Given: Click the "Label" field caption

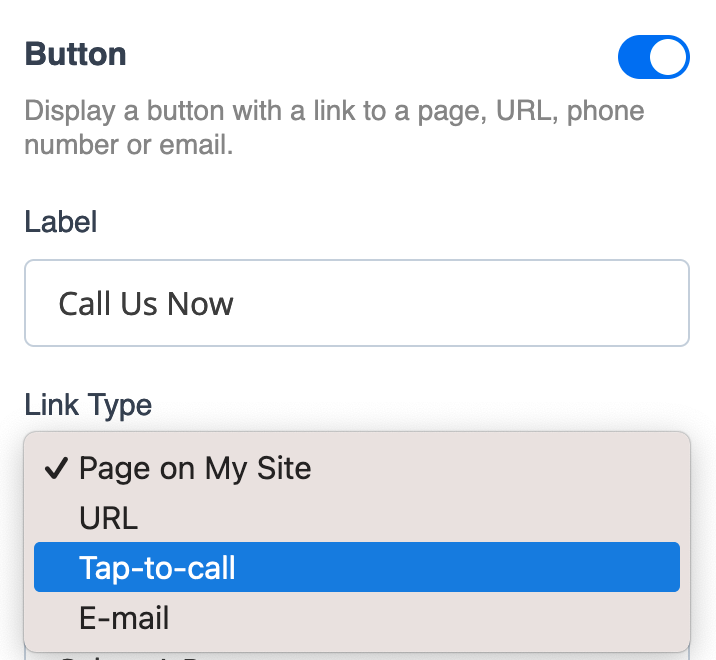Looking at the screenshot, I should click(x=61, y=222).
